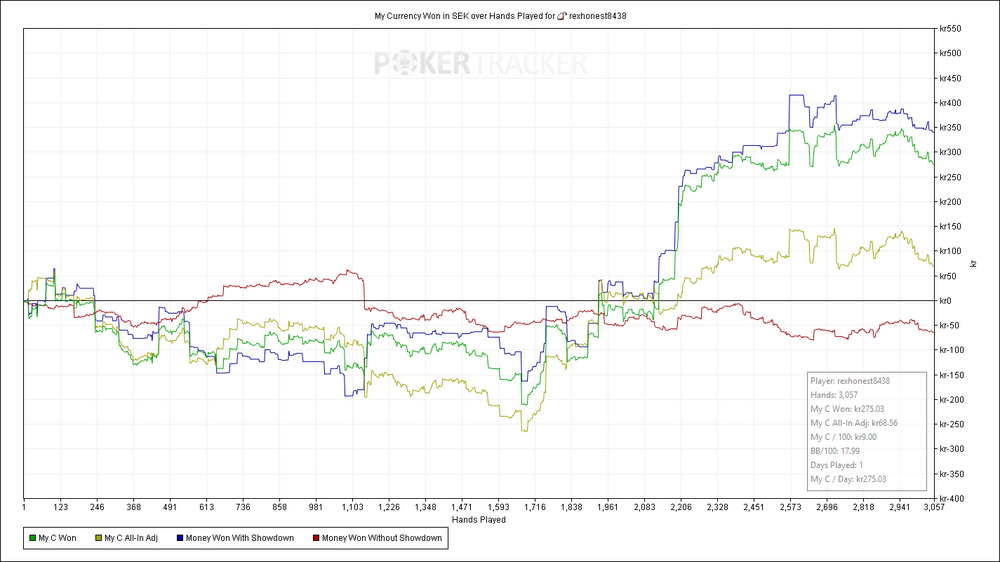Click the 3,057 tick on the x-axis
The height and width of the screenshot is (562, 1000).
(934, 508)
